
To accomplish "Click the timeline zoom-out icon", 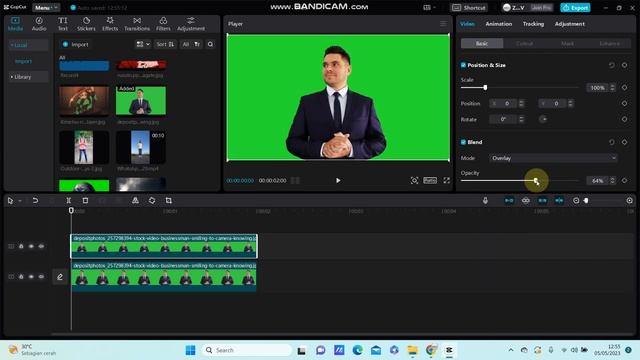I will point(576,200).
